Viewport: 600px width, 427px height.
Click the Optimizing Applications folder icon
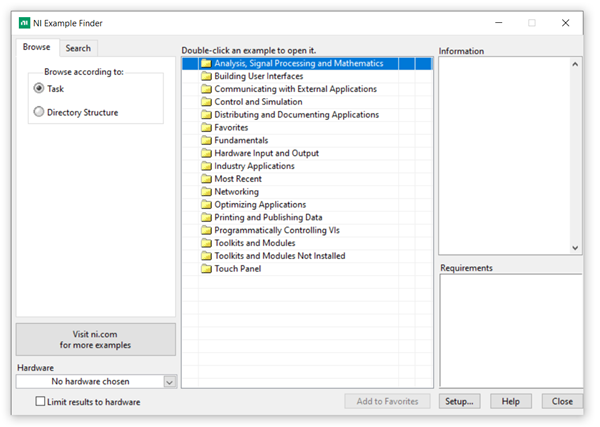coord(206,204)
